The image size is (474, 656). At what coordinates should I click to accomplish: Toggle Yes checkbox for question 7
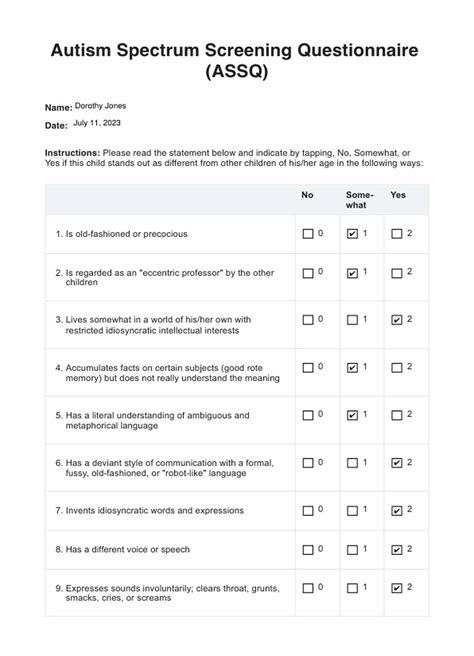397,510
